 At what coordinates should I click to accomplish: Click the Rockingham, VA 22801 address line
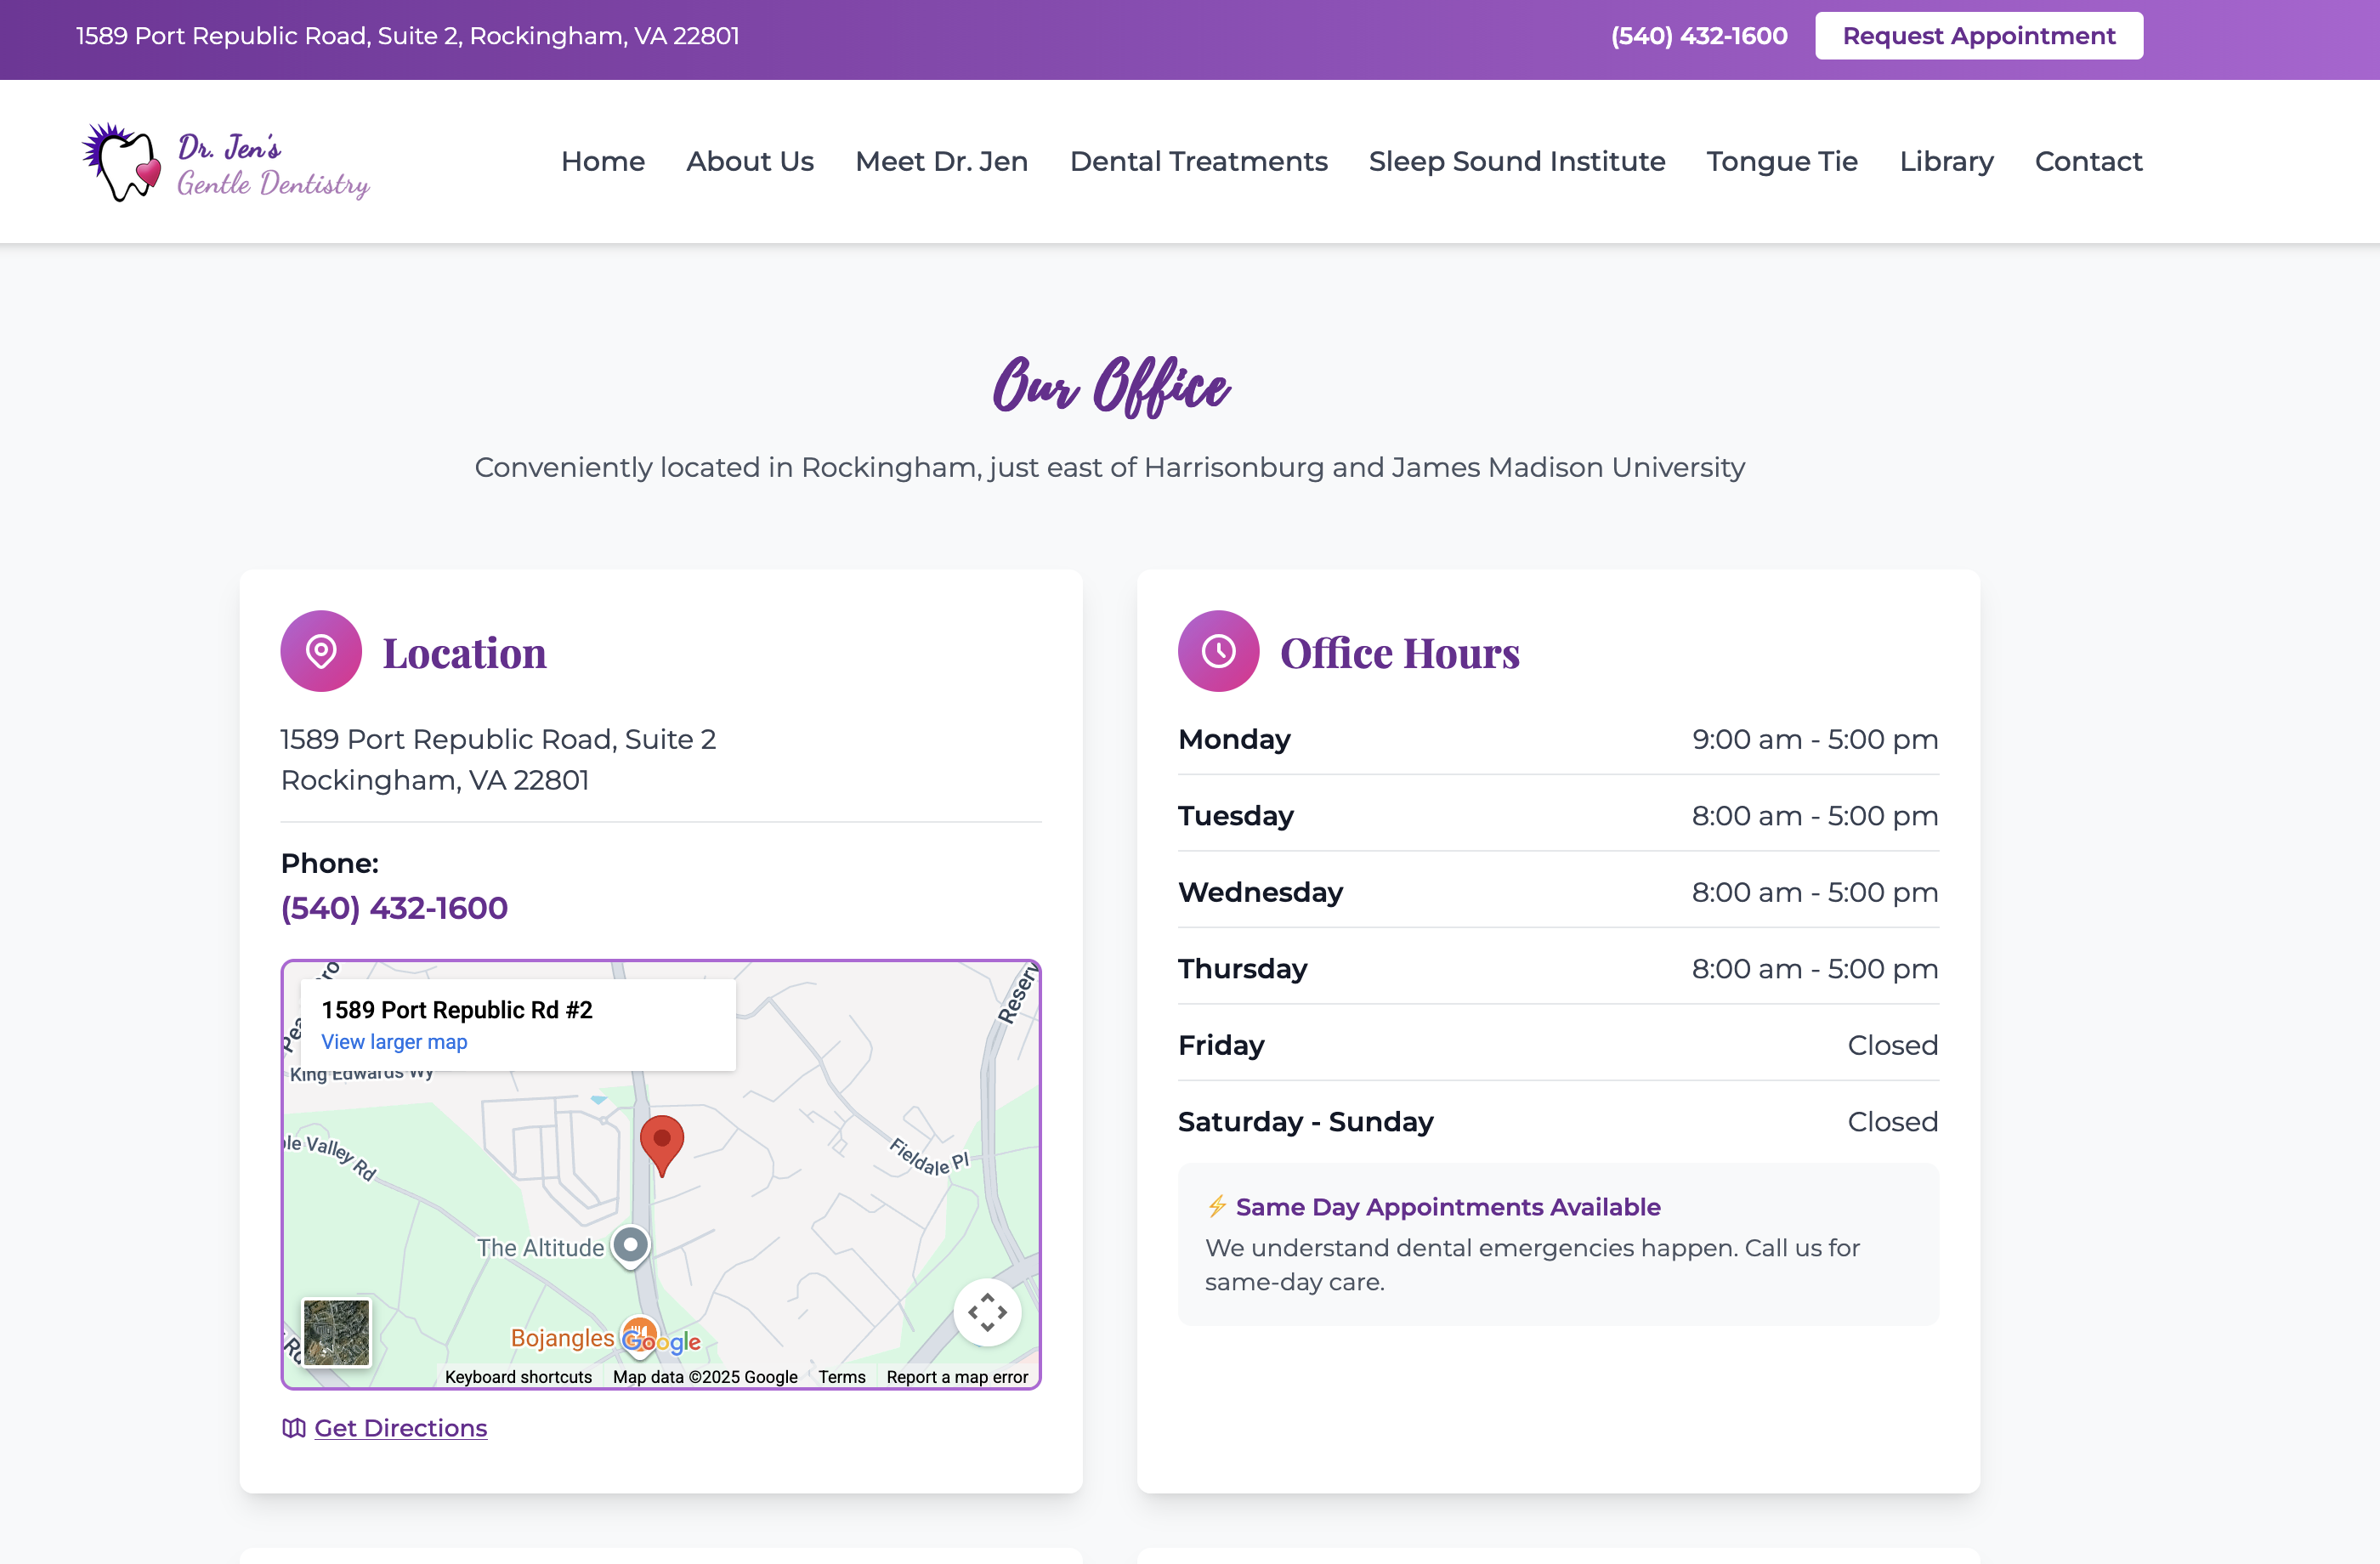point(435,780)
